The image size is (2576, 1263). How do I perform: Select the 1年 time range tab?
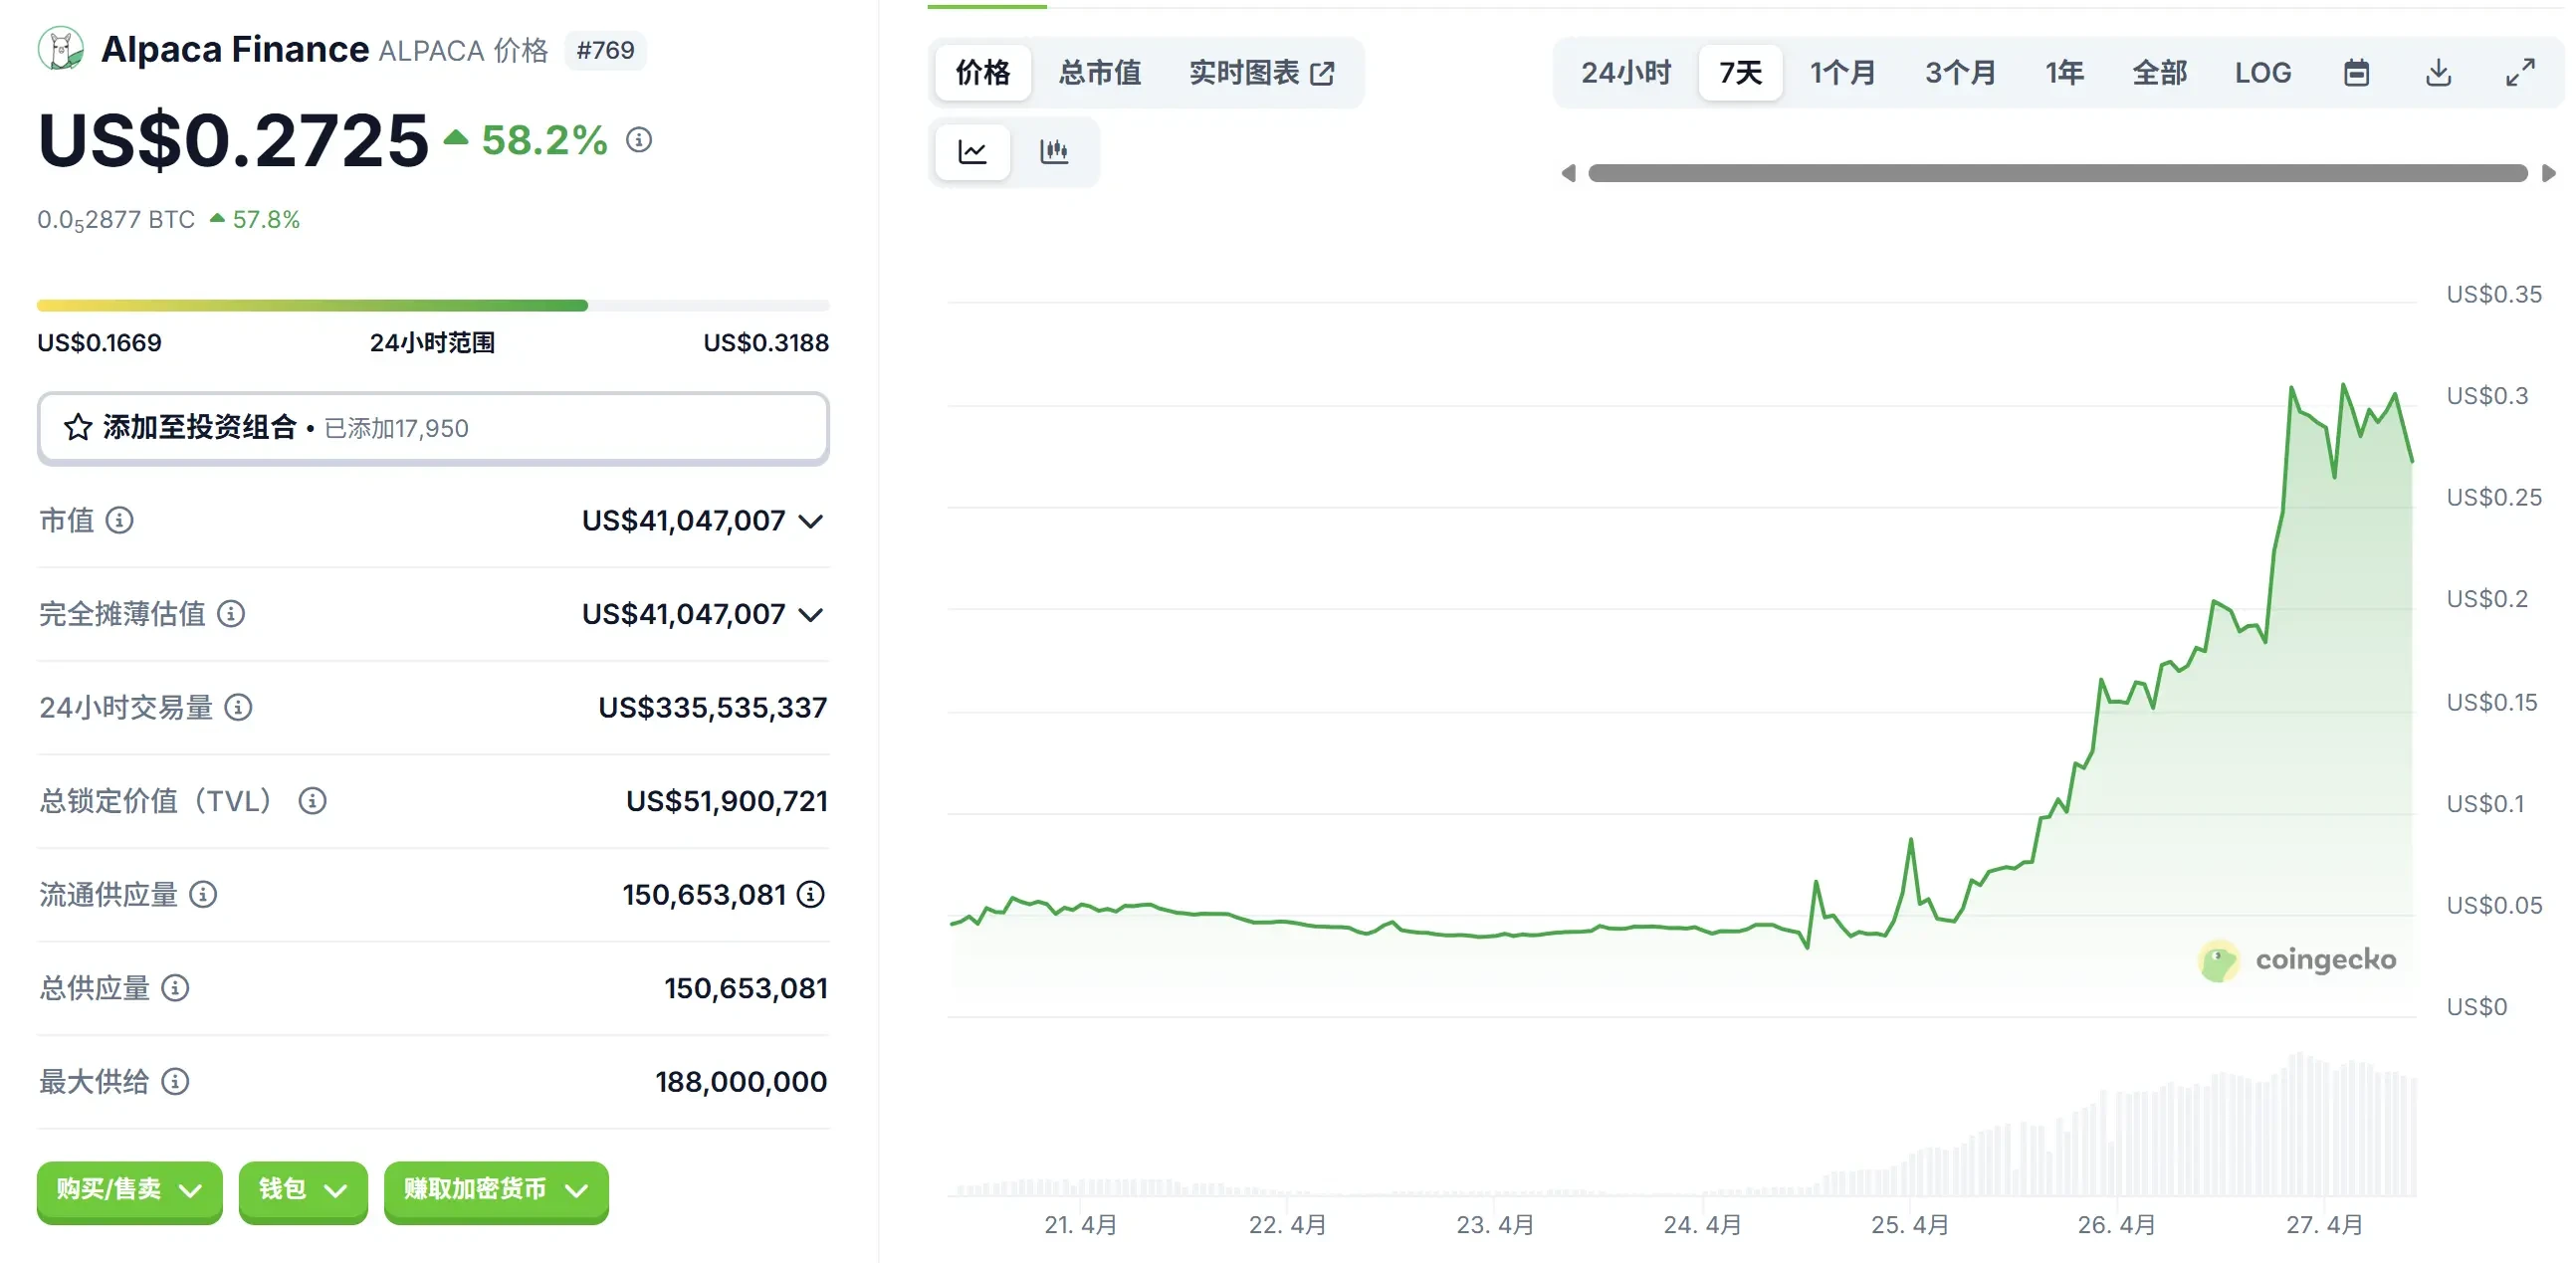click(x=2064, y=72)
